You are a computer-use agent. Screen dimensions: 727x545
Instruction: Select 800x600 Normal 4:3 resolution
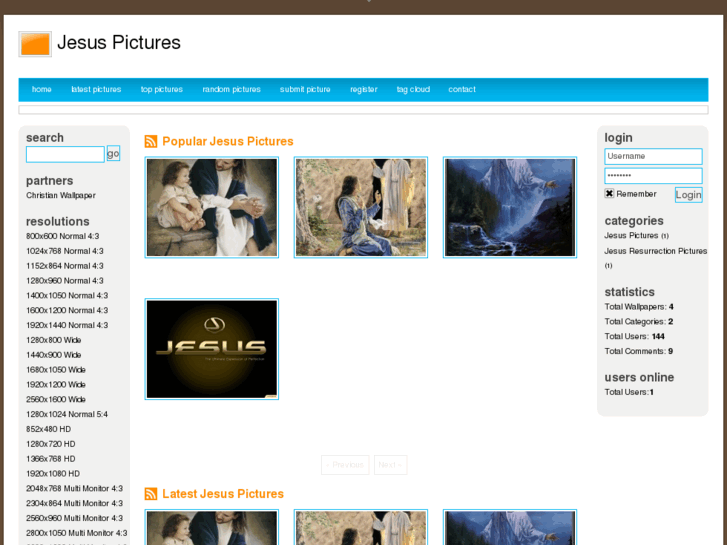coord(63,236)
